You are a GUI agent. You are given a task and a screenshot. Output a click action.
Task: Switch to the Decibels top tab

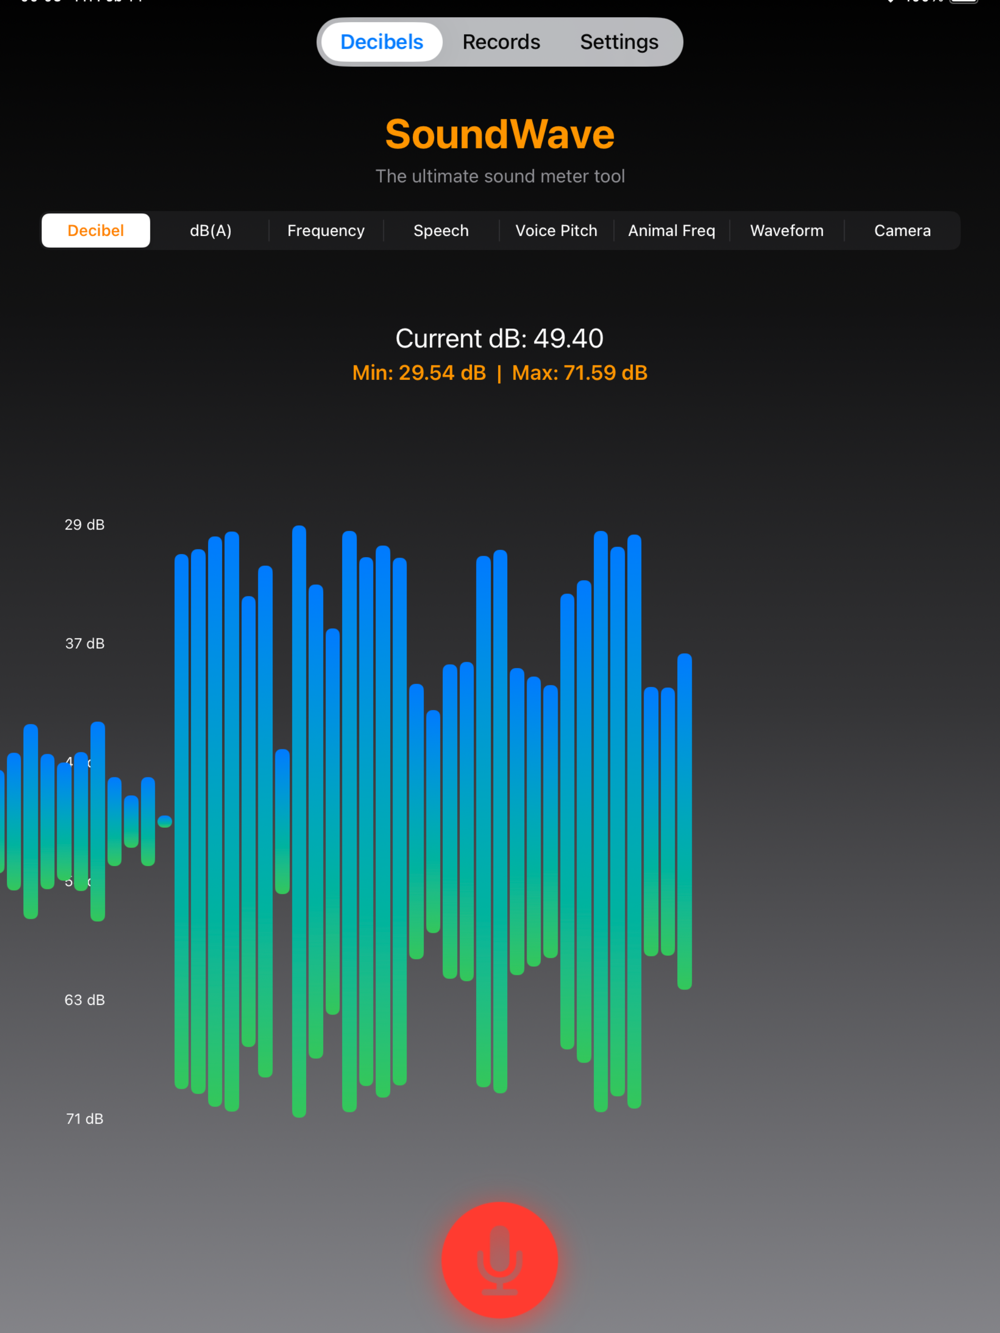tap(382, 42)
